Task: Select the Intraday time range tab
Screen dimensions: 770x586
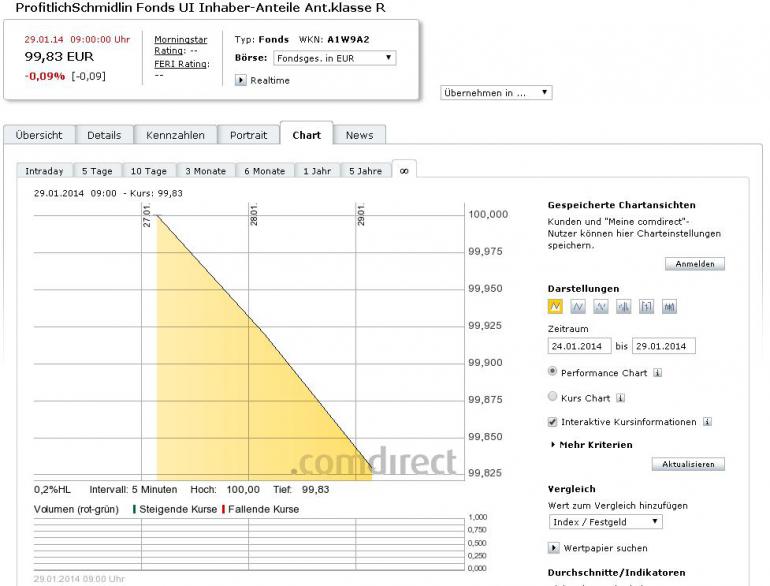Action: (x=44, y=170)
